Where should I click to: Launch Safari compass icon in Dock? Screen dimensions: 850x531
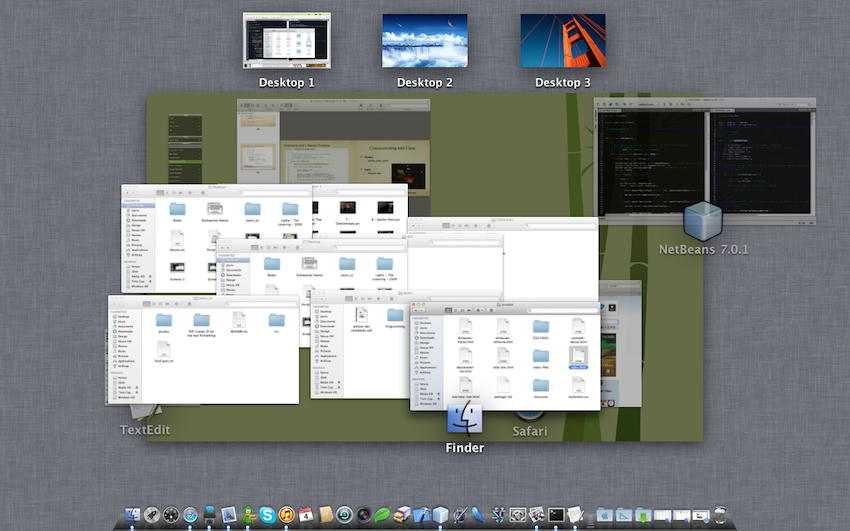click(190, 515)
